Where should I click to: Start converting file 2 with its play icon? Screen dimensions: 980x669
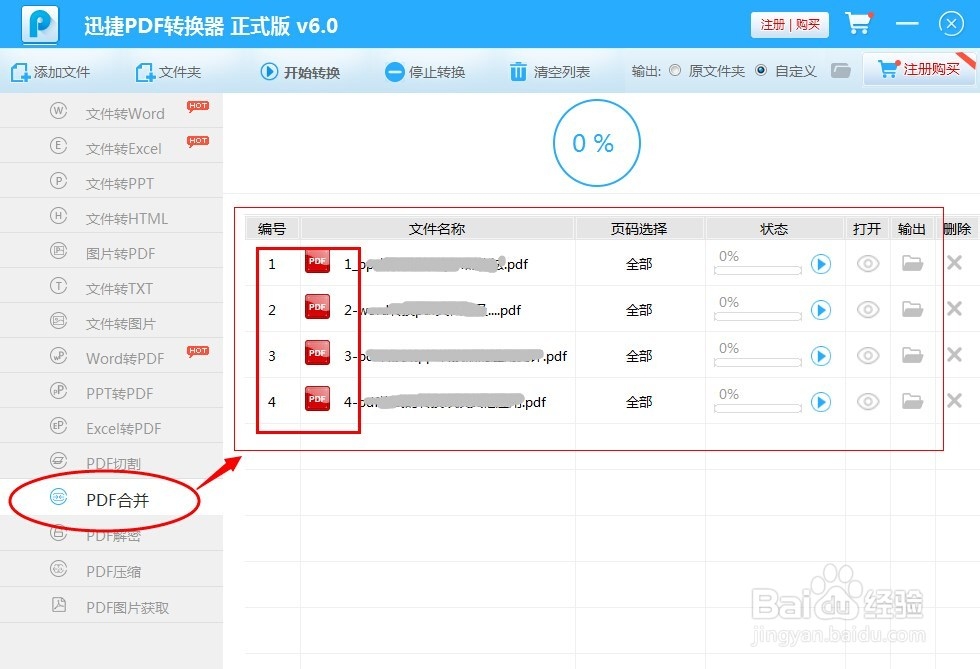[821, 310]
